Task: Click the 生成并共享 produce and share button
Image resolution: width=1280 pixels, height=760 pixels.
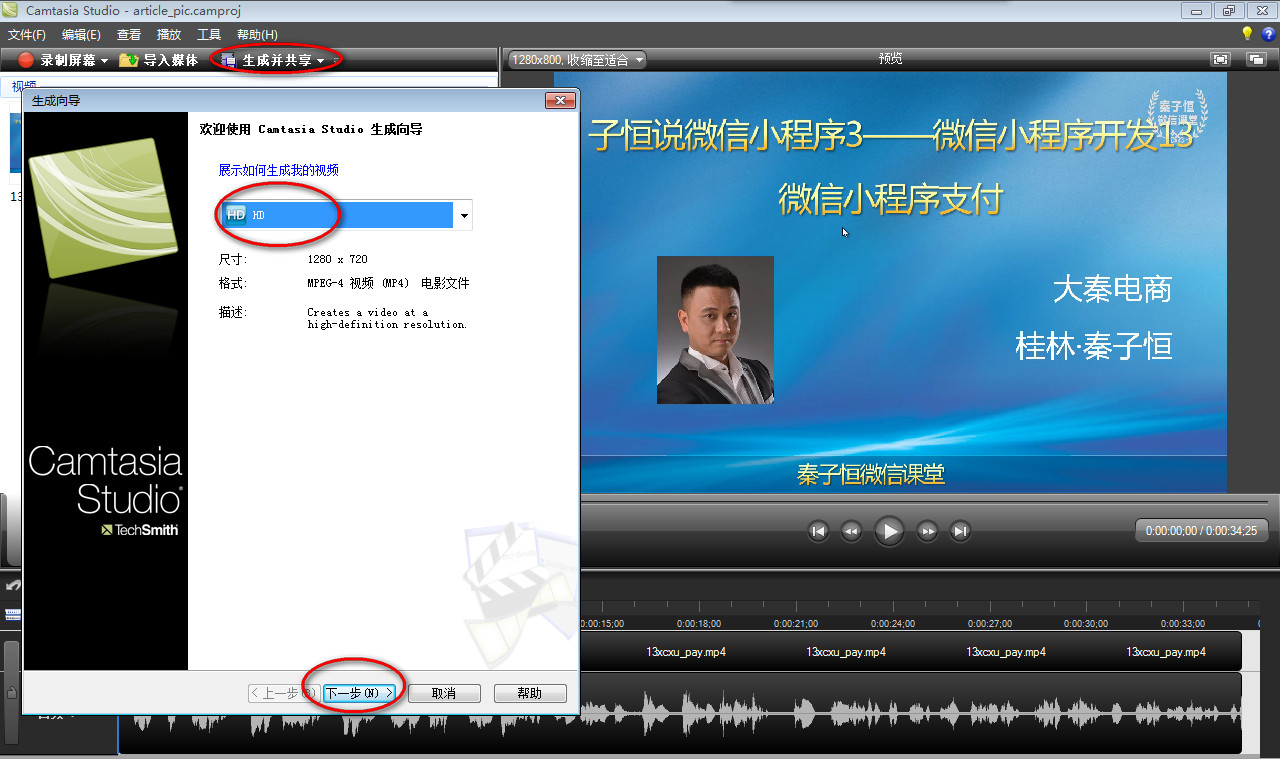Action: [266, 60]
